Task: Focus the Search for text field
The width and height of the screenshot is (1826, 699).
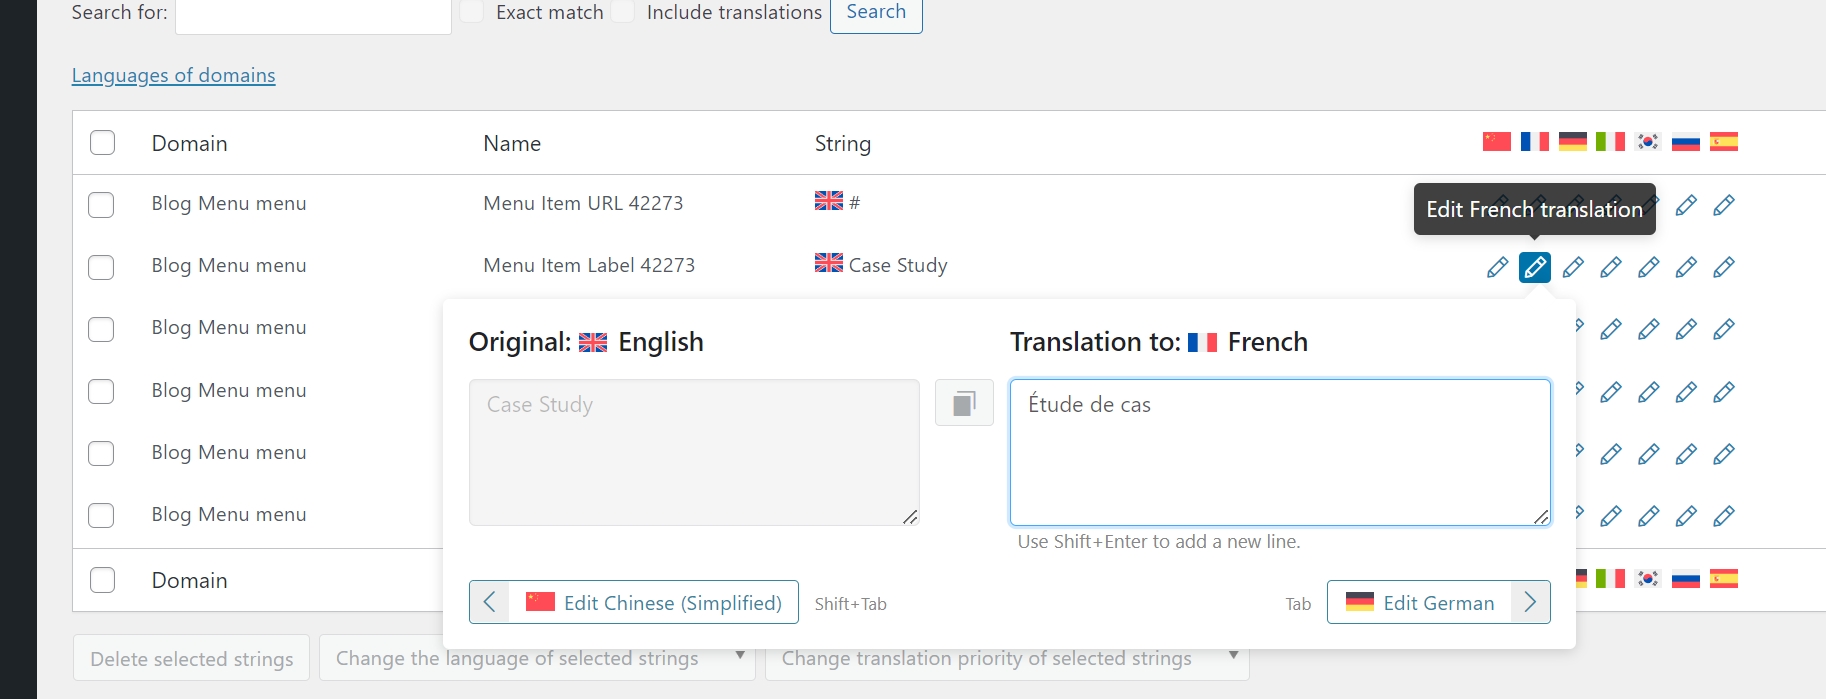Action: point(313,15)
